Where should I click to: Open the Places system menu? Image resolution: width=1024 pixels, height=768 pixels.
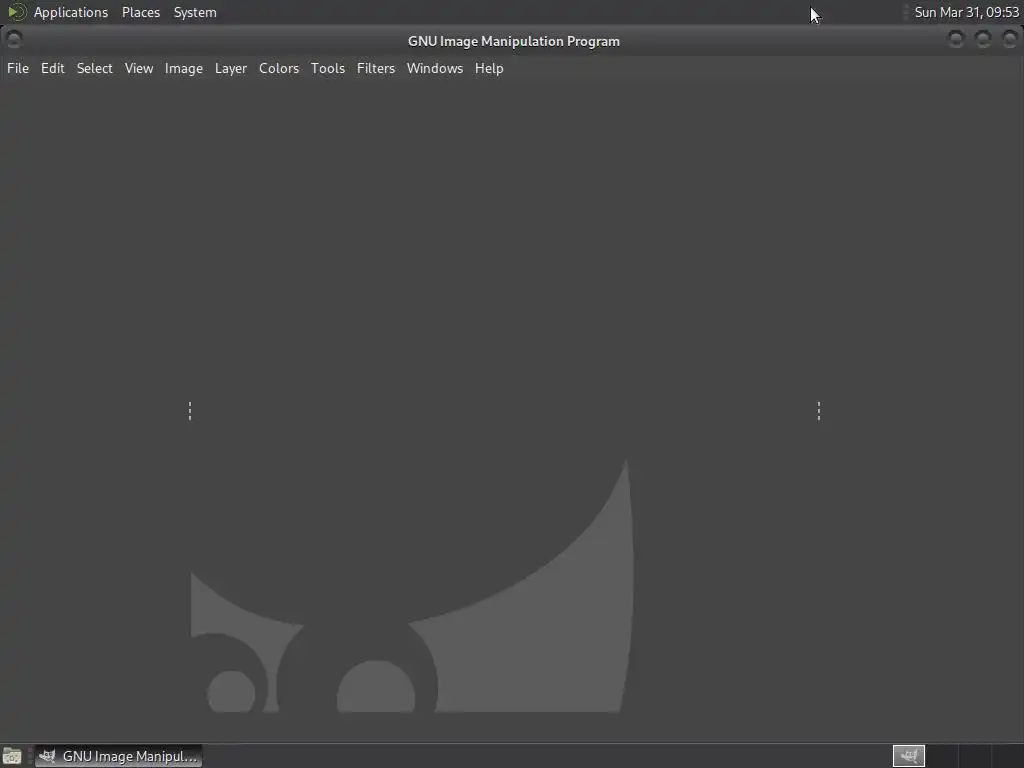[140, 12]
